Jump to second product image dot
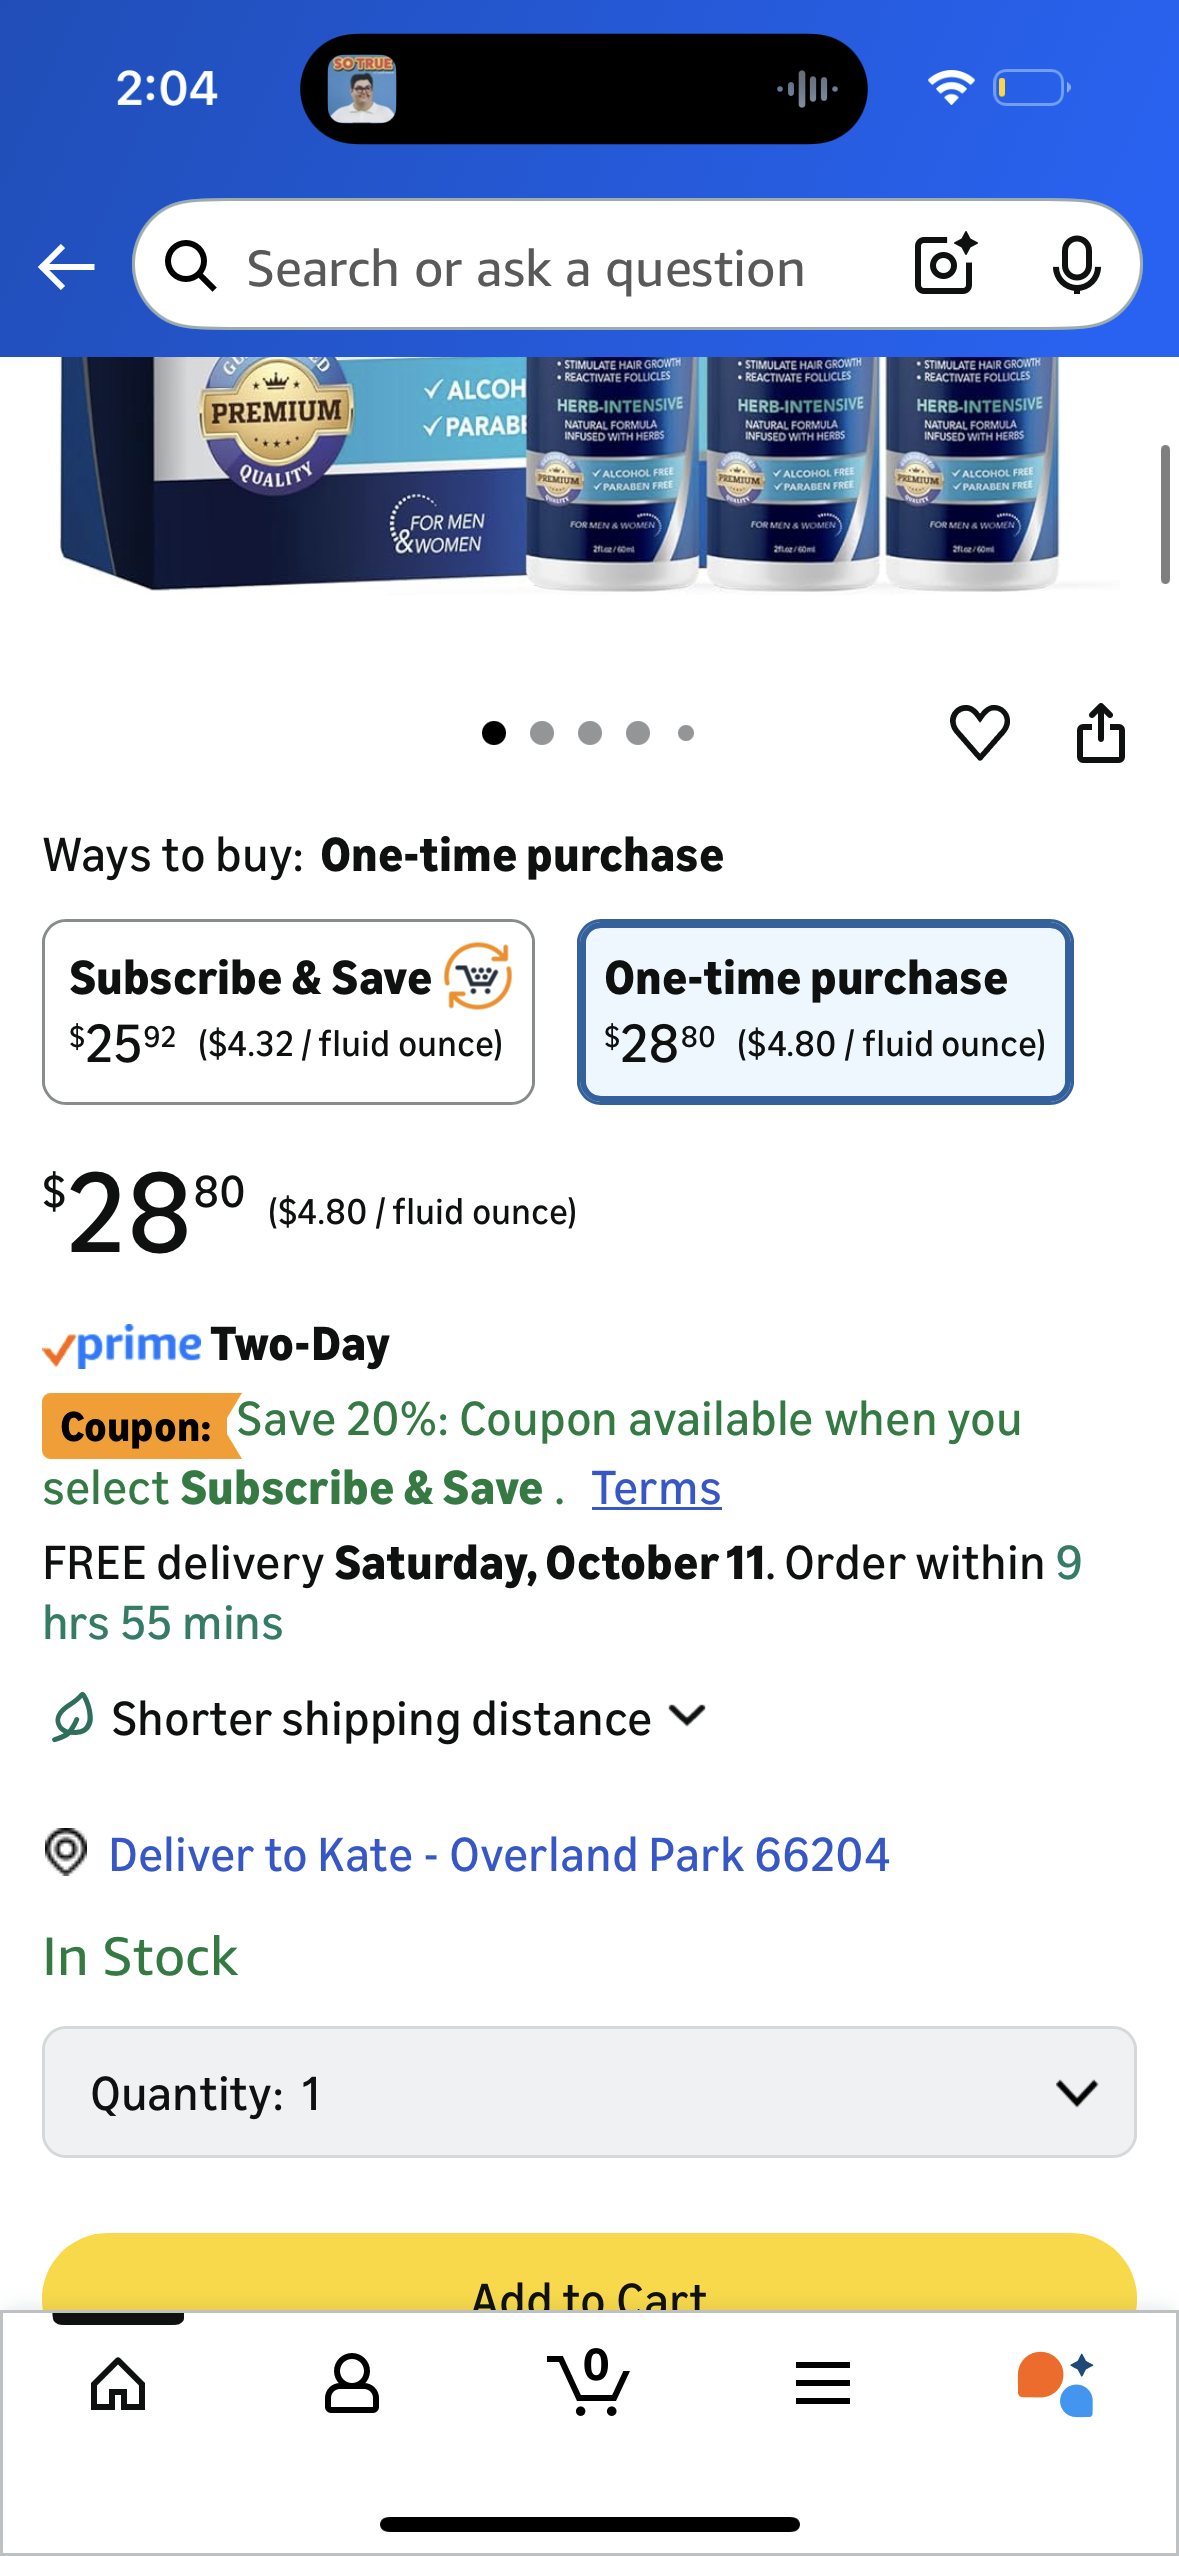Screen dimensions: 1179x2556 pyautogui.click(x=542, y=734)
